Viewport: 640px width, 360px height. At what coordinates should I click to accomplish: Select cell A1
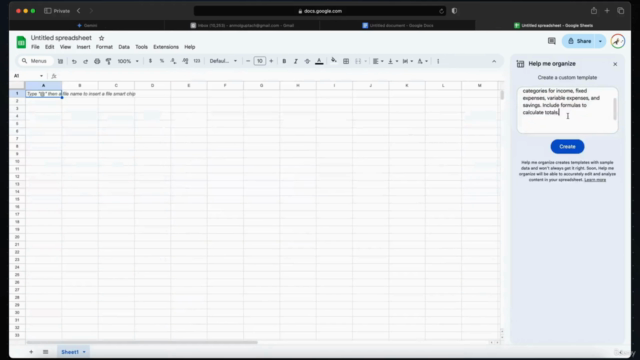pos(43,93)
